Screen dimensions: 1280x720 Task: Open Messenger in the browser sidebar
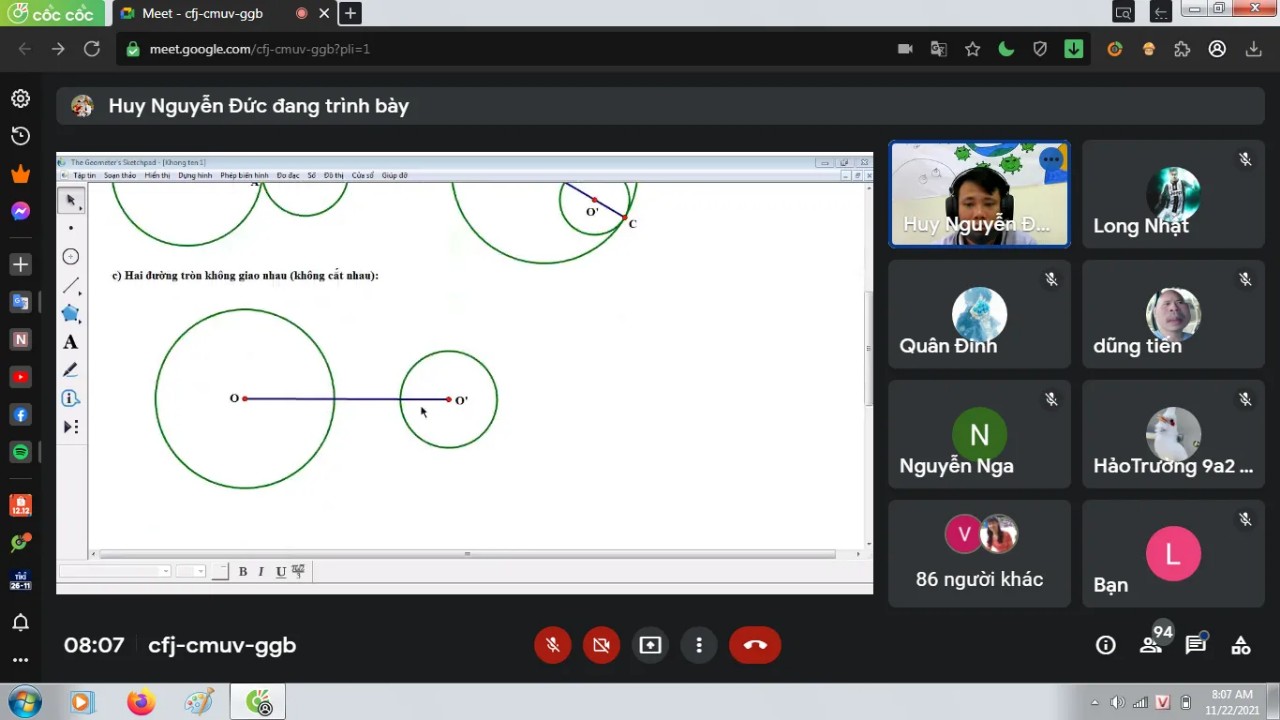20,211
